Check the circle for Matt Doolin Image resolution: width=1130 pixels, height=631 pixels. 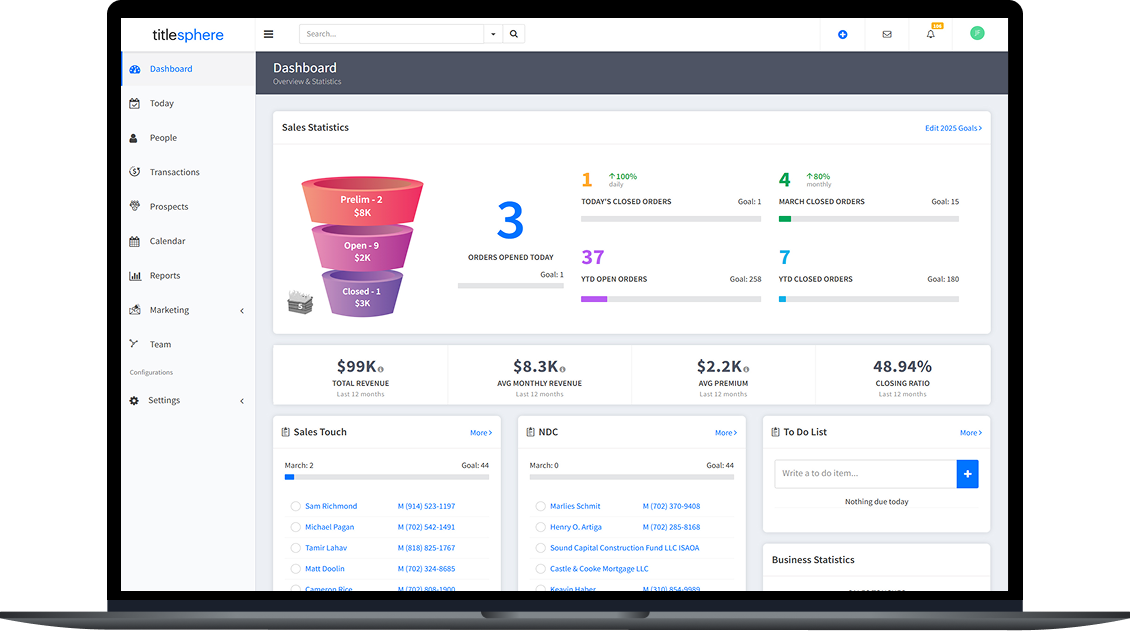295,569
